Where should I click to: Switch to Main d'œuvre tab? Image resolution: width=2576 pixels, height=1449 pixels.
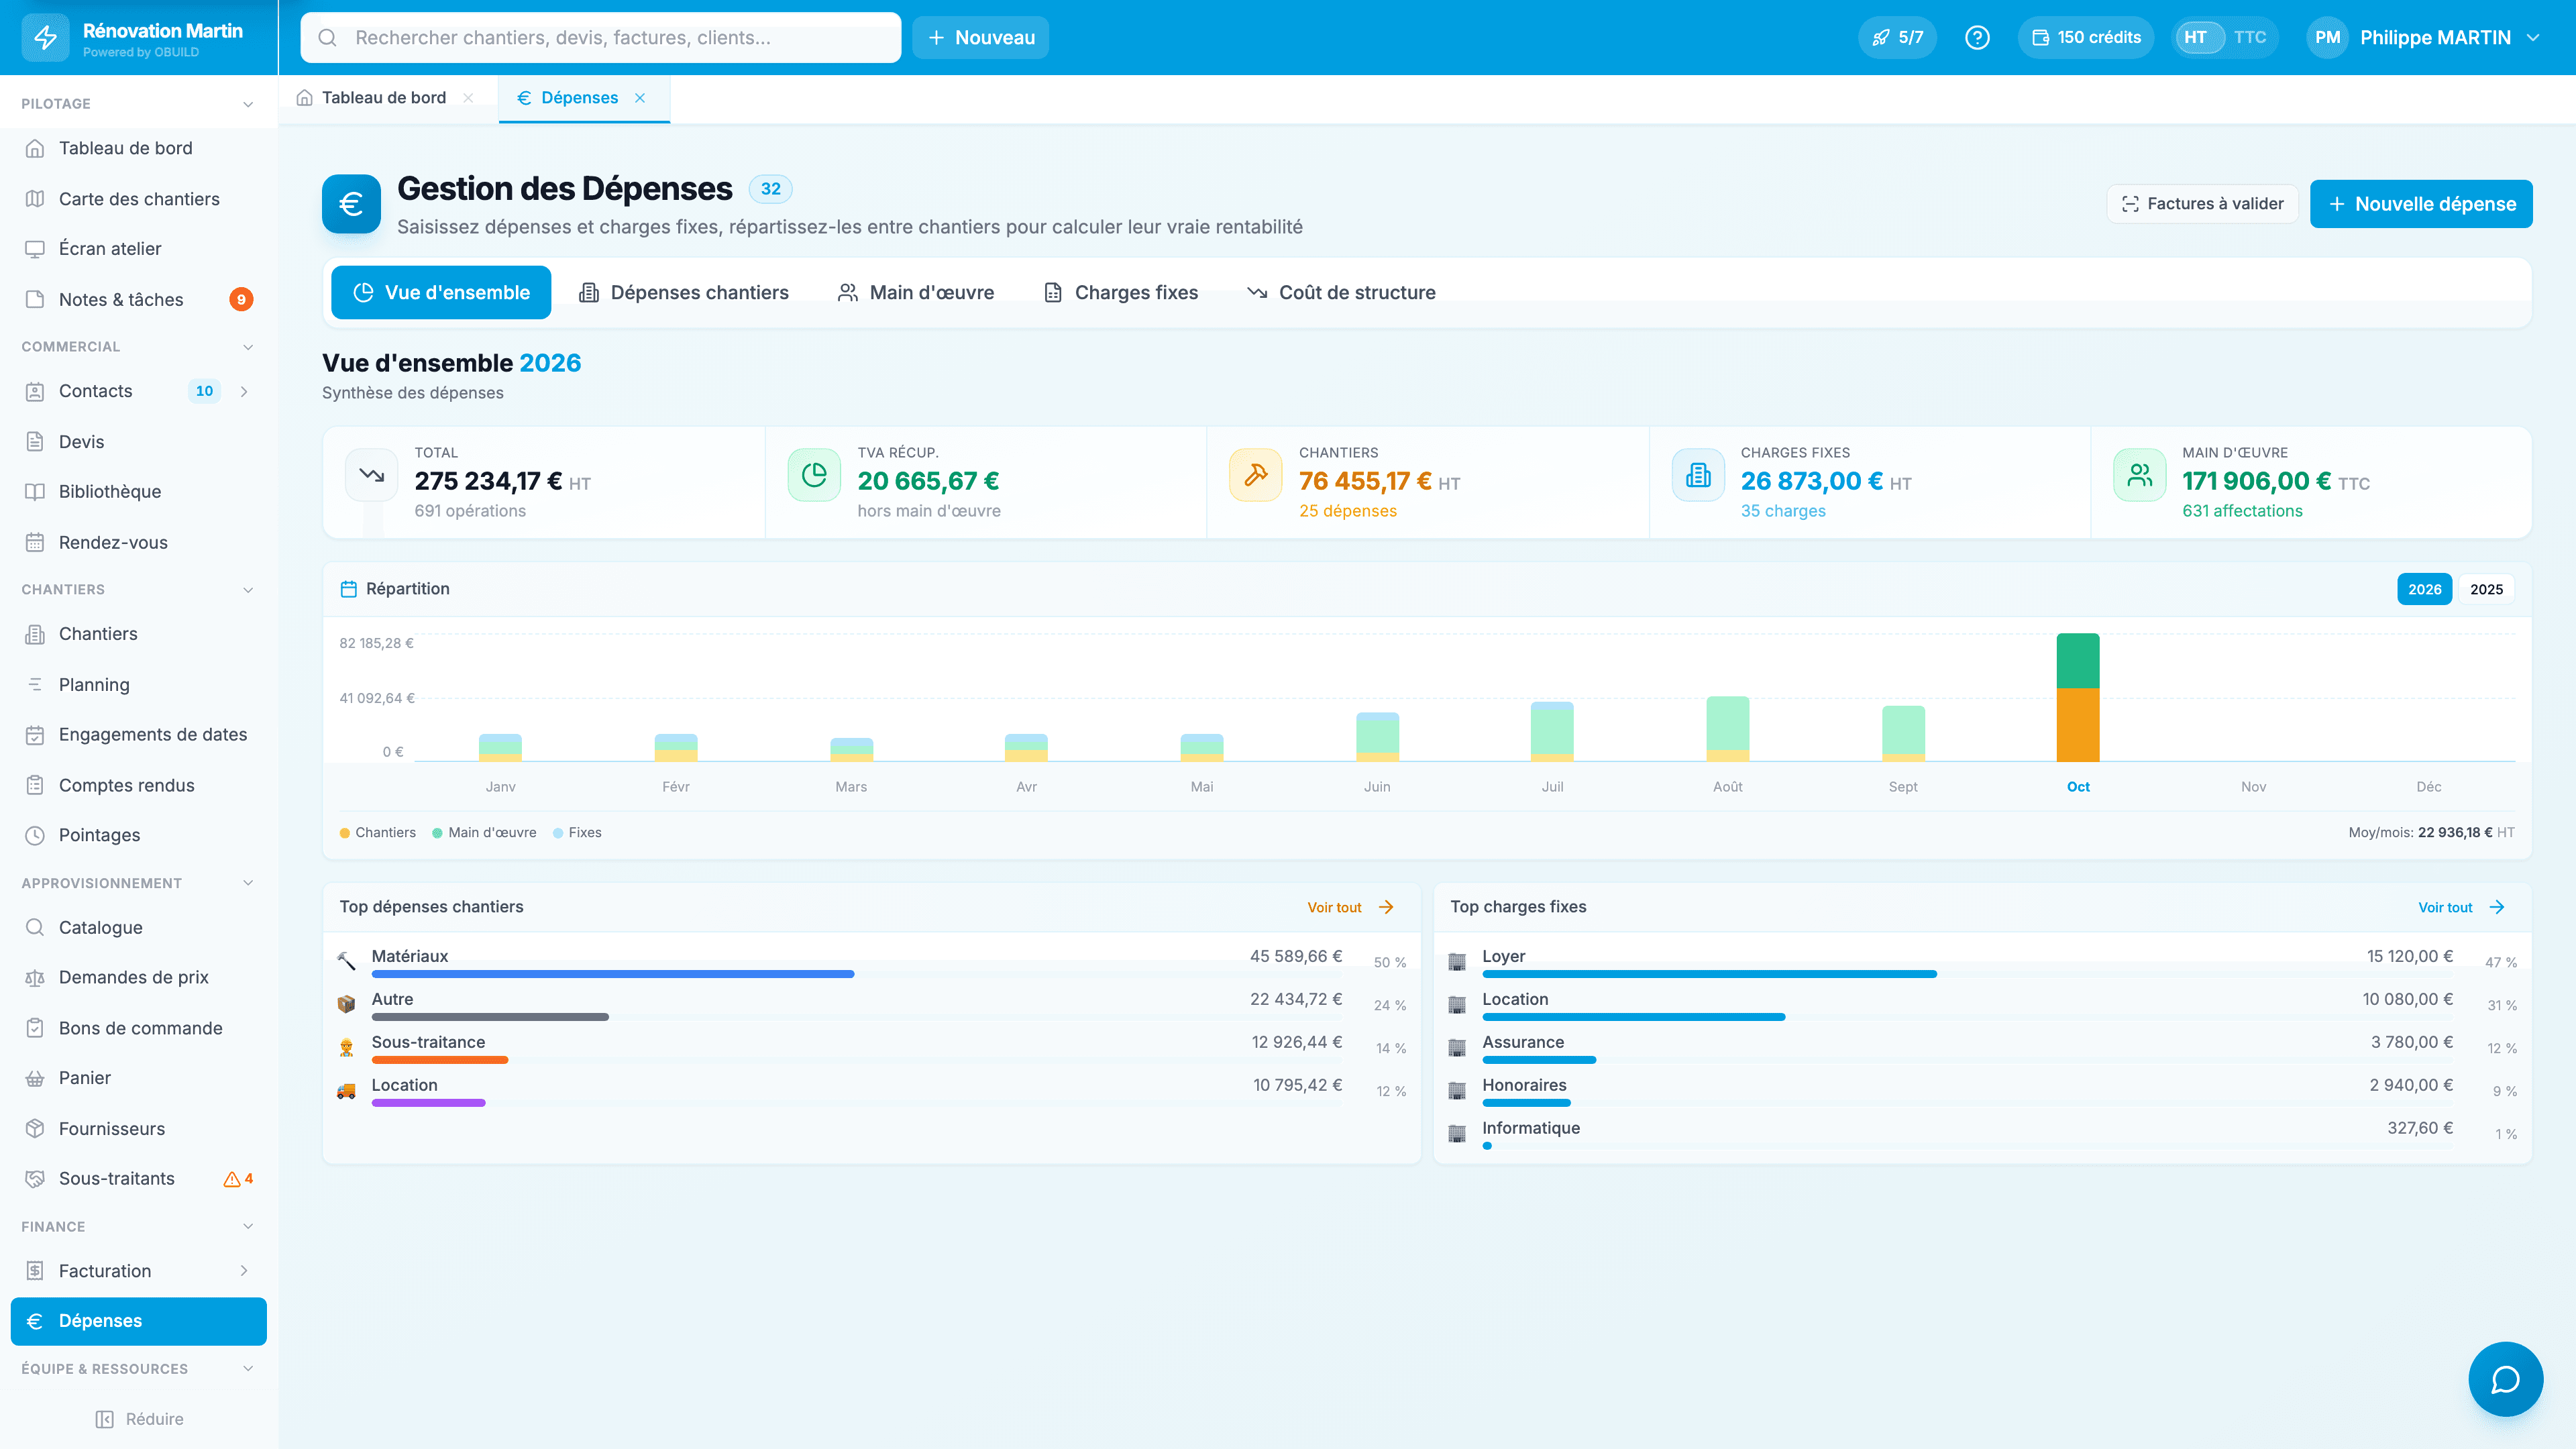click(916, 292)
